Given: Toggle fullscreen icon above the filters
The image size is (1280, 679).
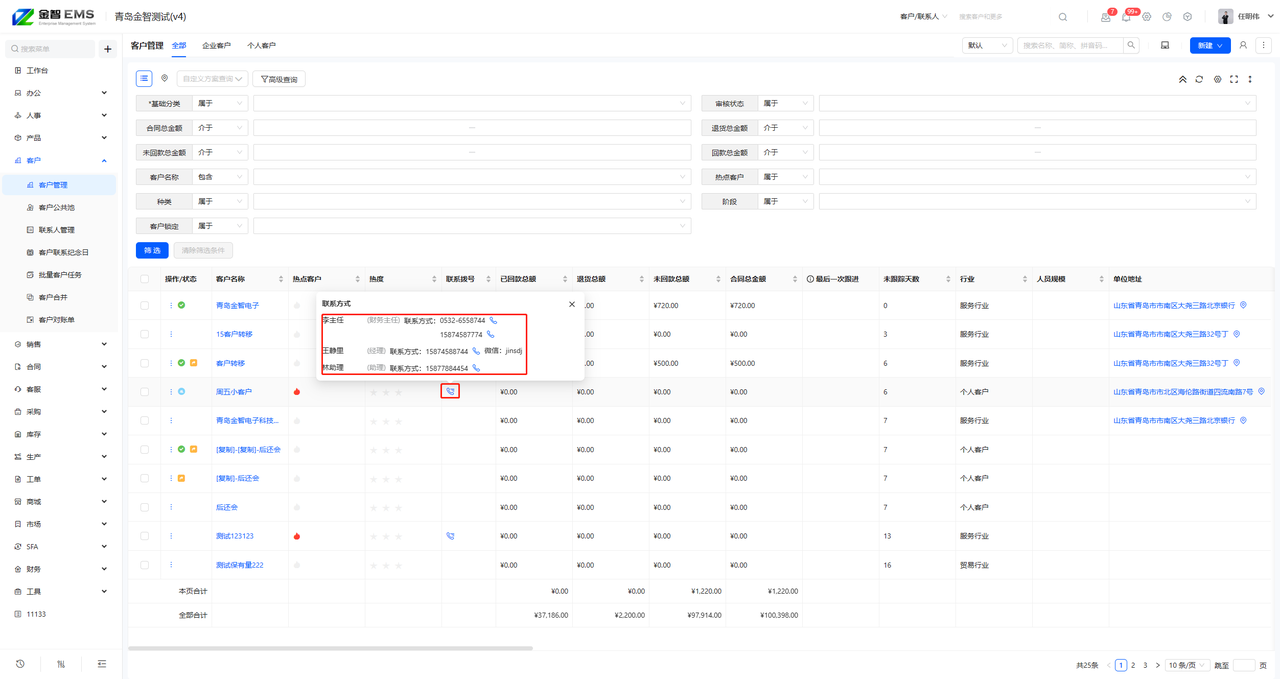Looking at the screenshot, I should 1234,79.
